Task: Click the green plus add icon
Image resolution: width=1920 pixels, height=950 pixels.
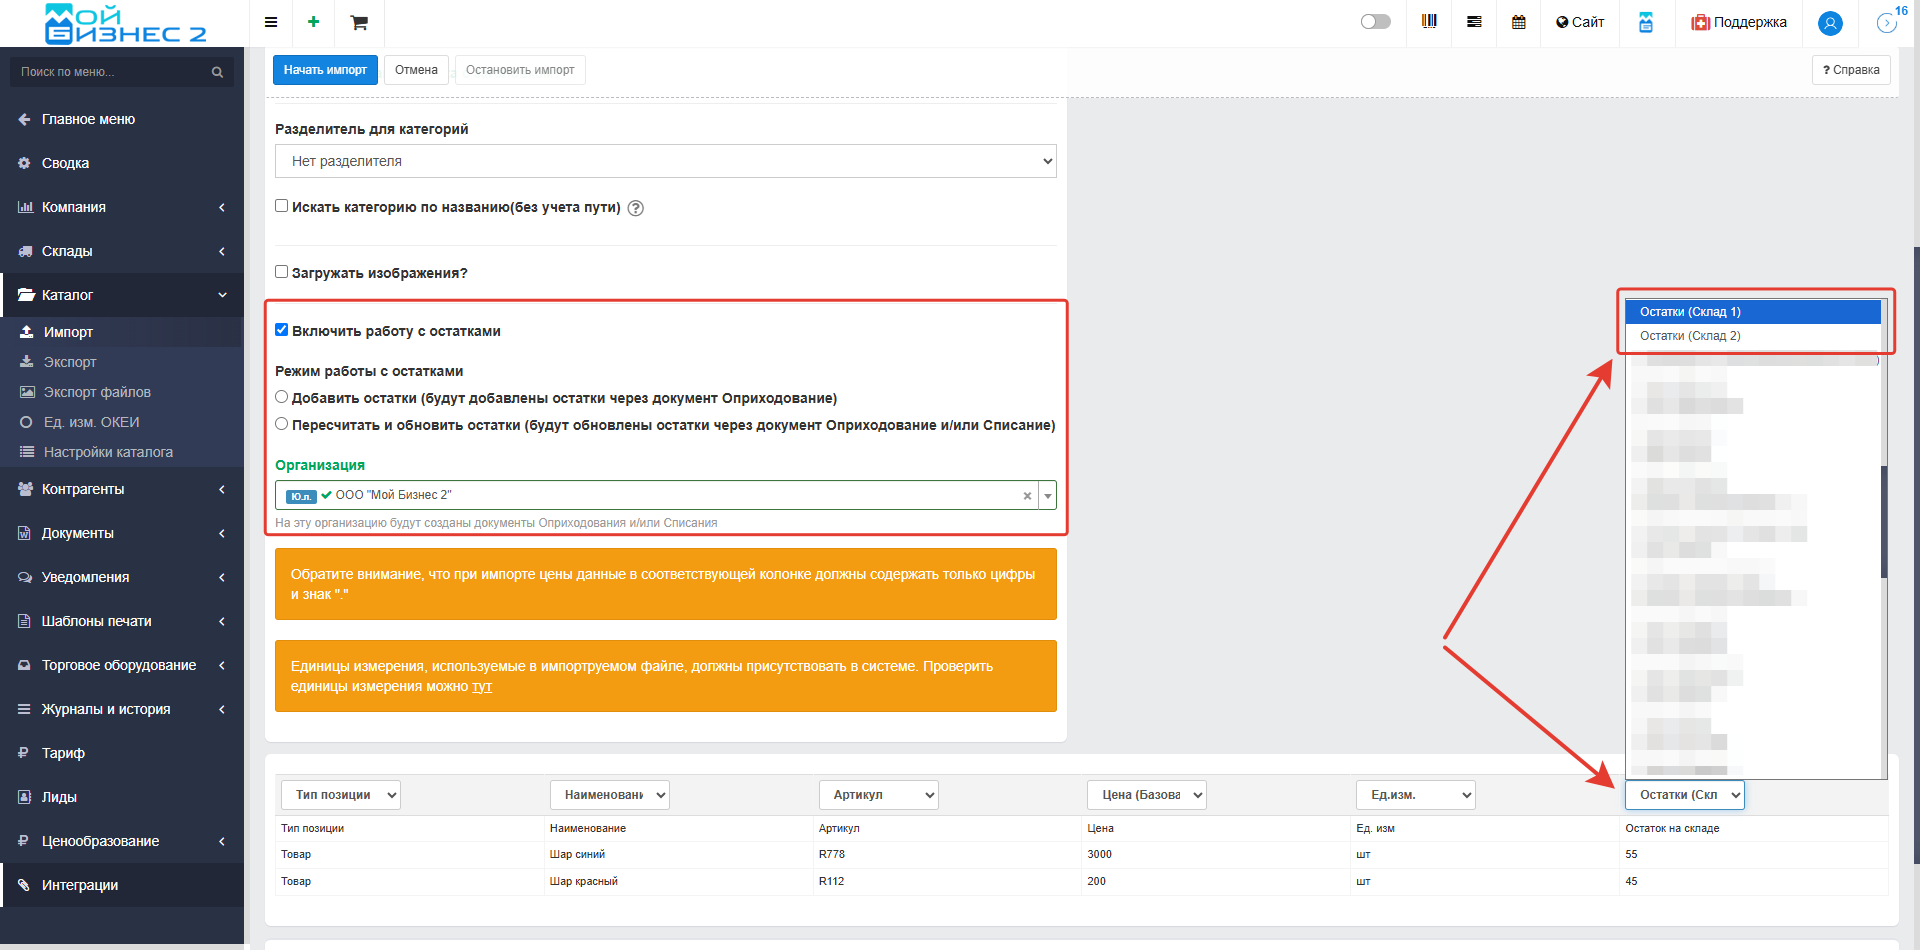Action: coord(313,22)
